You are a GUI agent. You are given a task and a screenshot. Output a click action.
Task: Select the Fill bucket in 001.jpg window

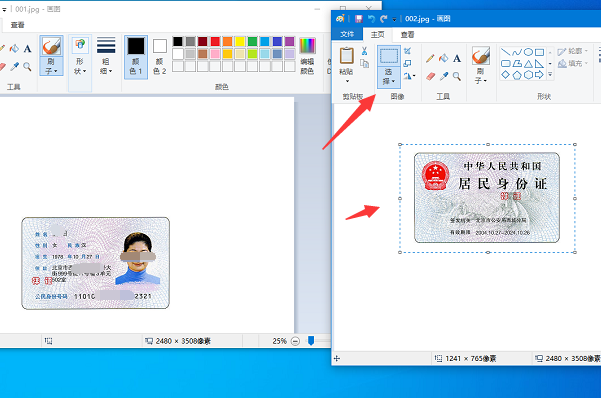tap(14, 49)
